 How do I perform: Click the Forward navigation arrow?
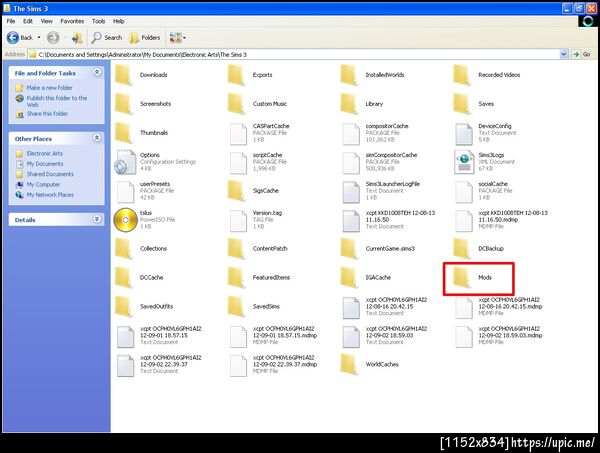[x=53, y=37]
